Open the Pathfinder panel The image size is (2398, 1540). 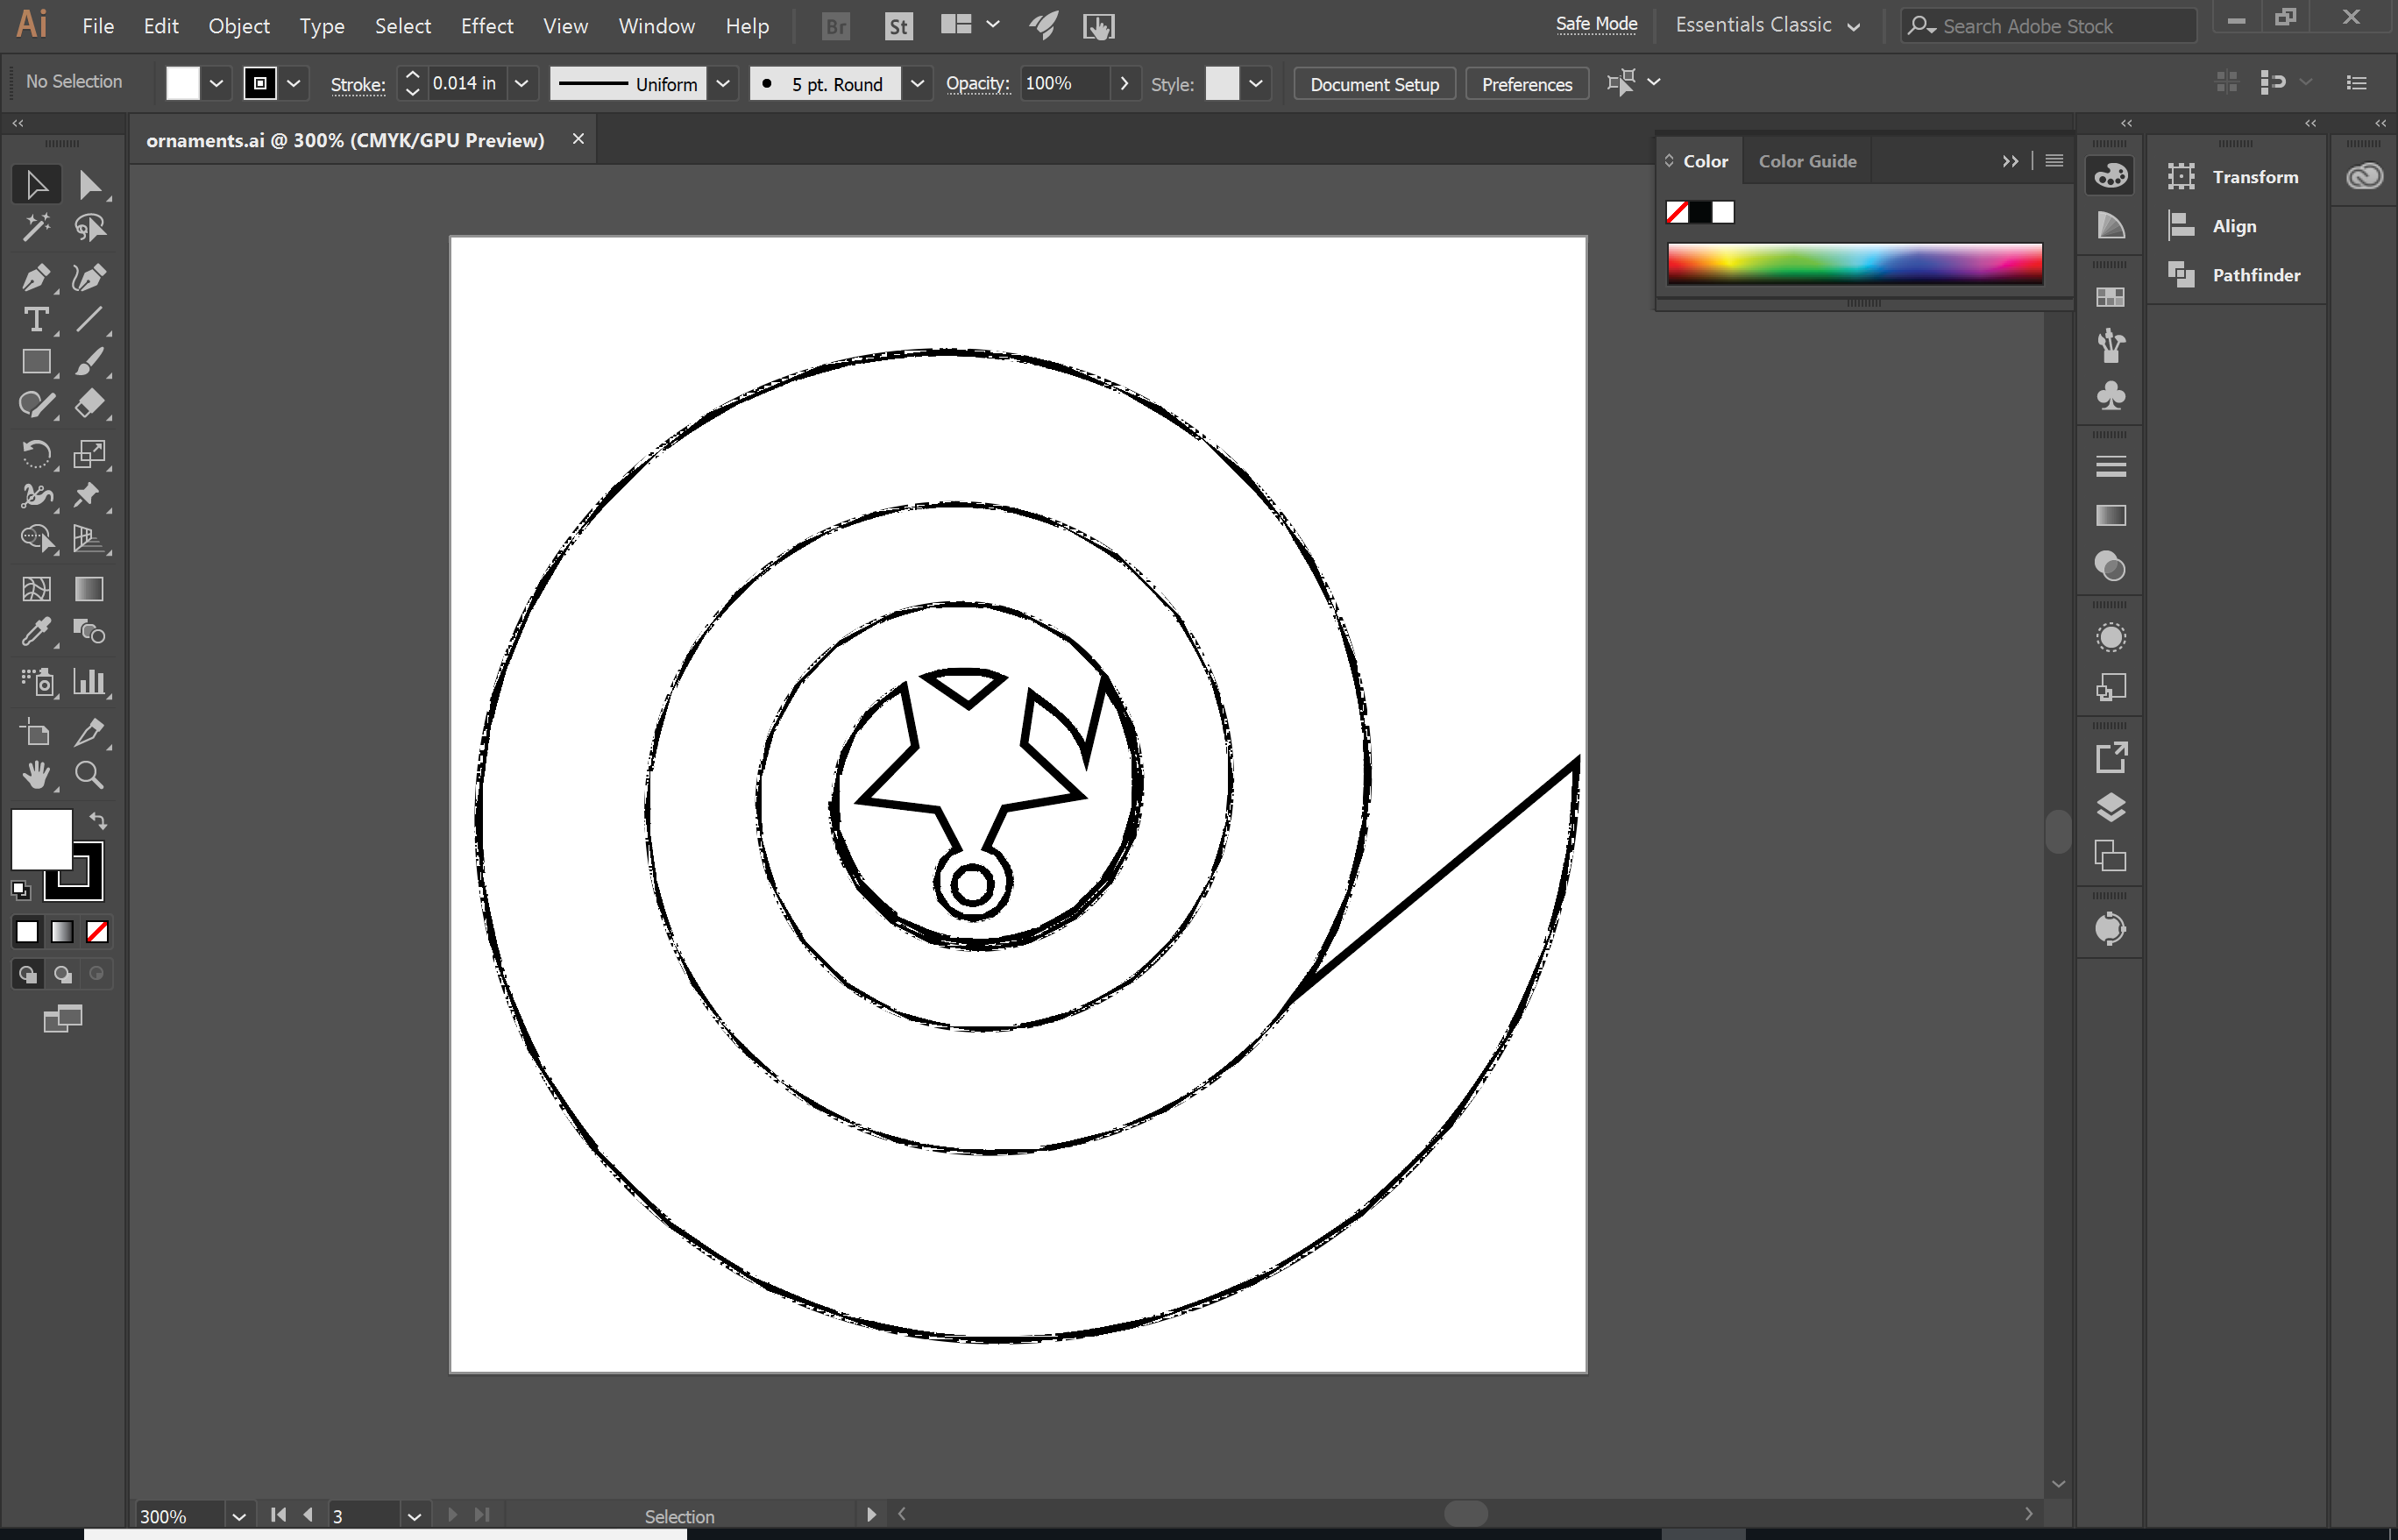point(2234,275)
